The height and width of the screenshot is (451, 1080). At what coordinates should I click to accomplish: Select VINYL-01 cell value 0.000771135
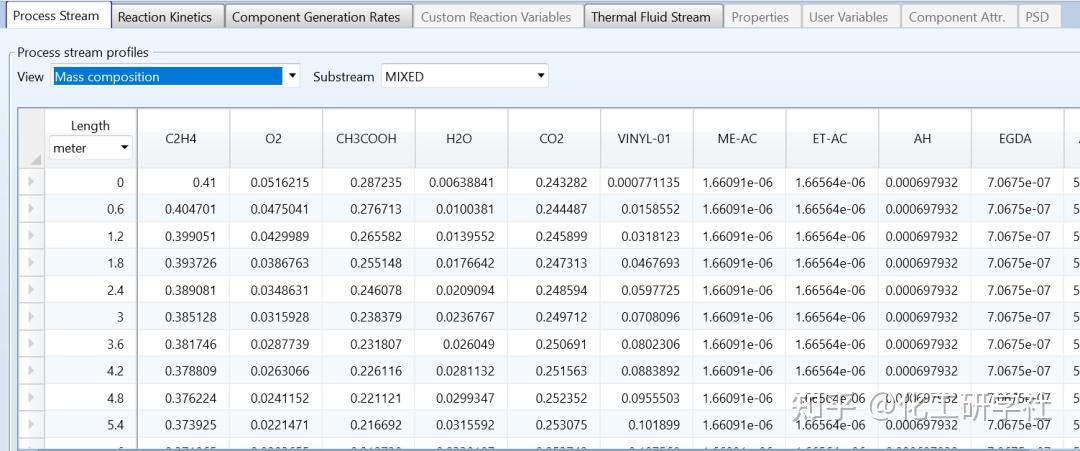click(646, 182)
